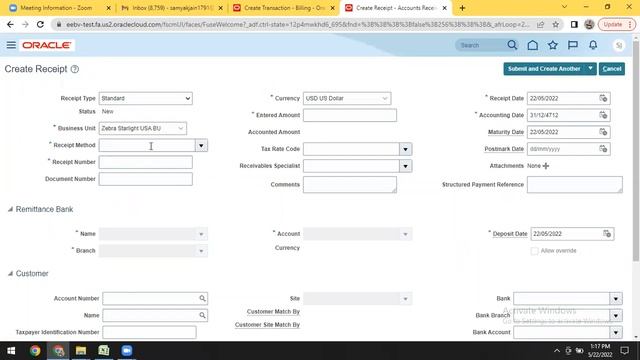Expand the Bank Account dropdown arrow
The height and width of the screenshot is (360, 640).
coord(616,333)
